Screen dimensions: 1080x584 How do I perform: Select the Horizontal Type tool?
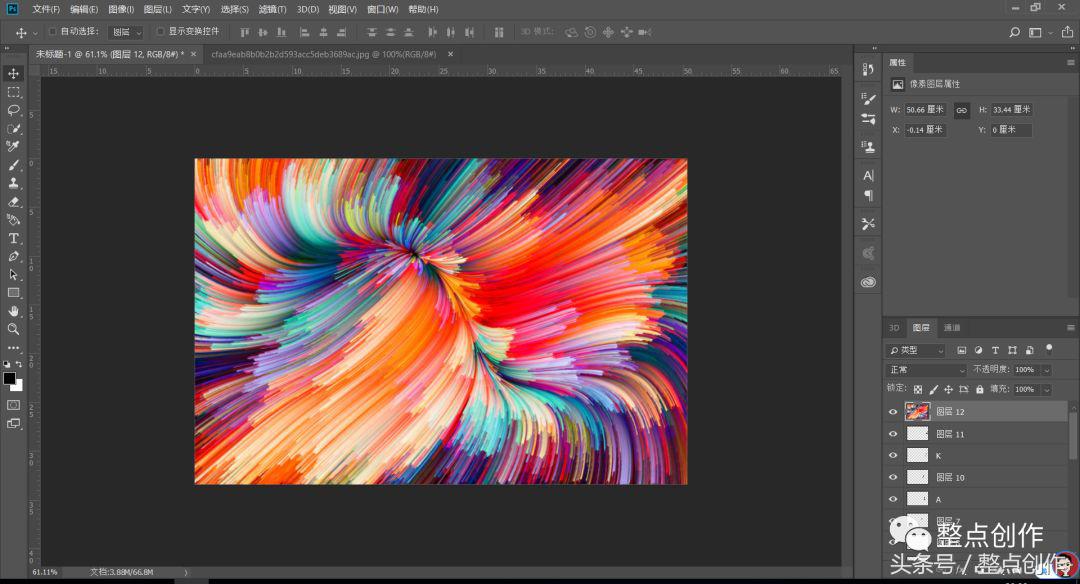(x=14, y=238)
